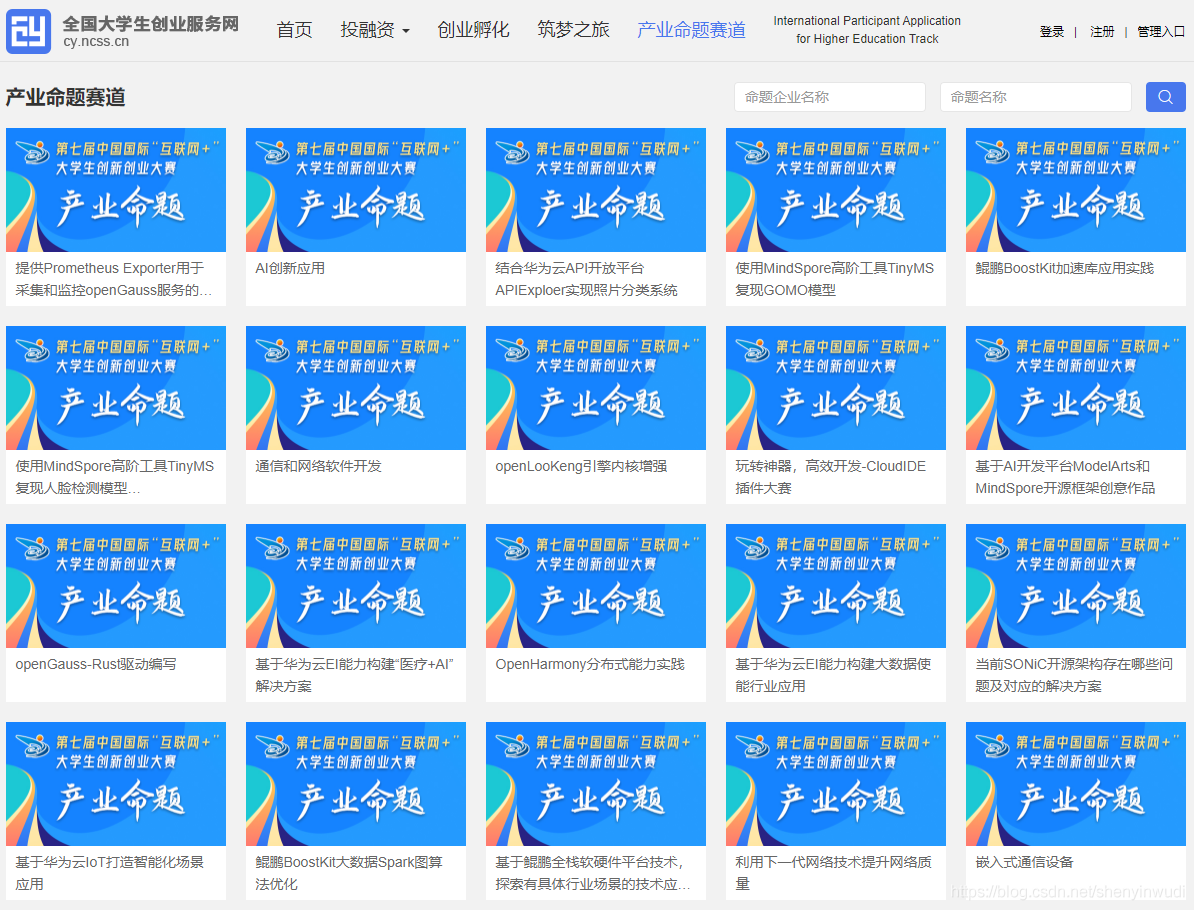Click the 注册 link
Image resolution: width=1194 pixels, height=910 pixels.
1102,31
